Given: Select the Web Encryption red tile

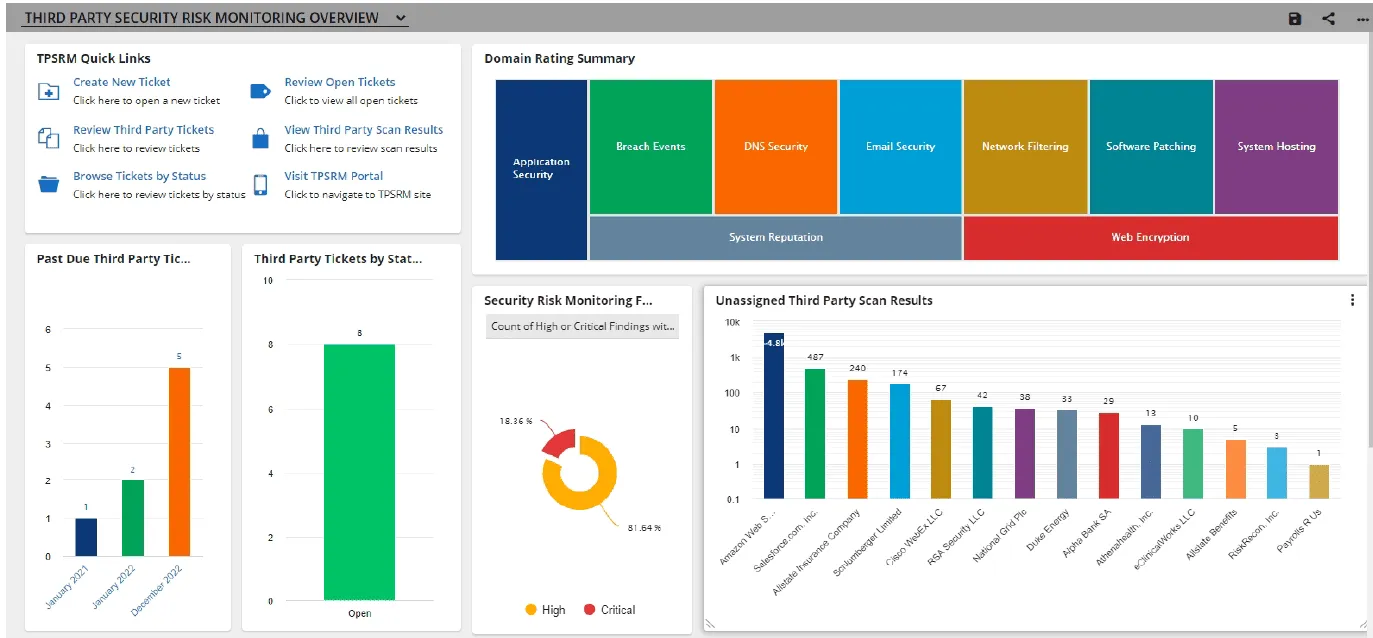Looking at the screenshot, I should point(1150,238).
